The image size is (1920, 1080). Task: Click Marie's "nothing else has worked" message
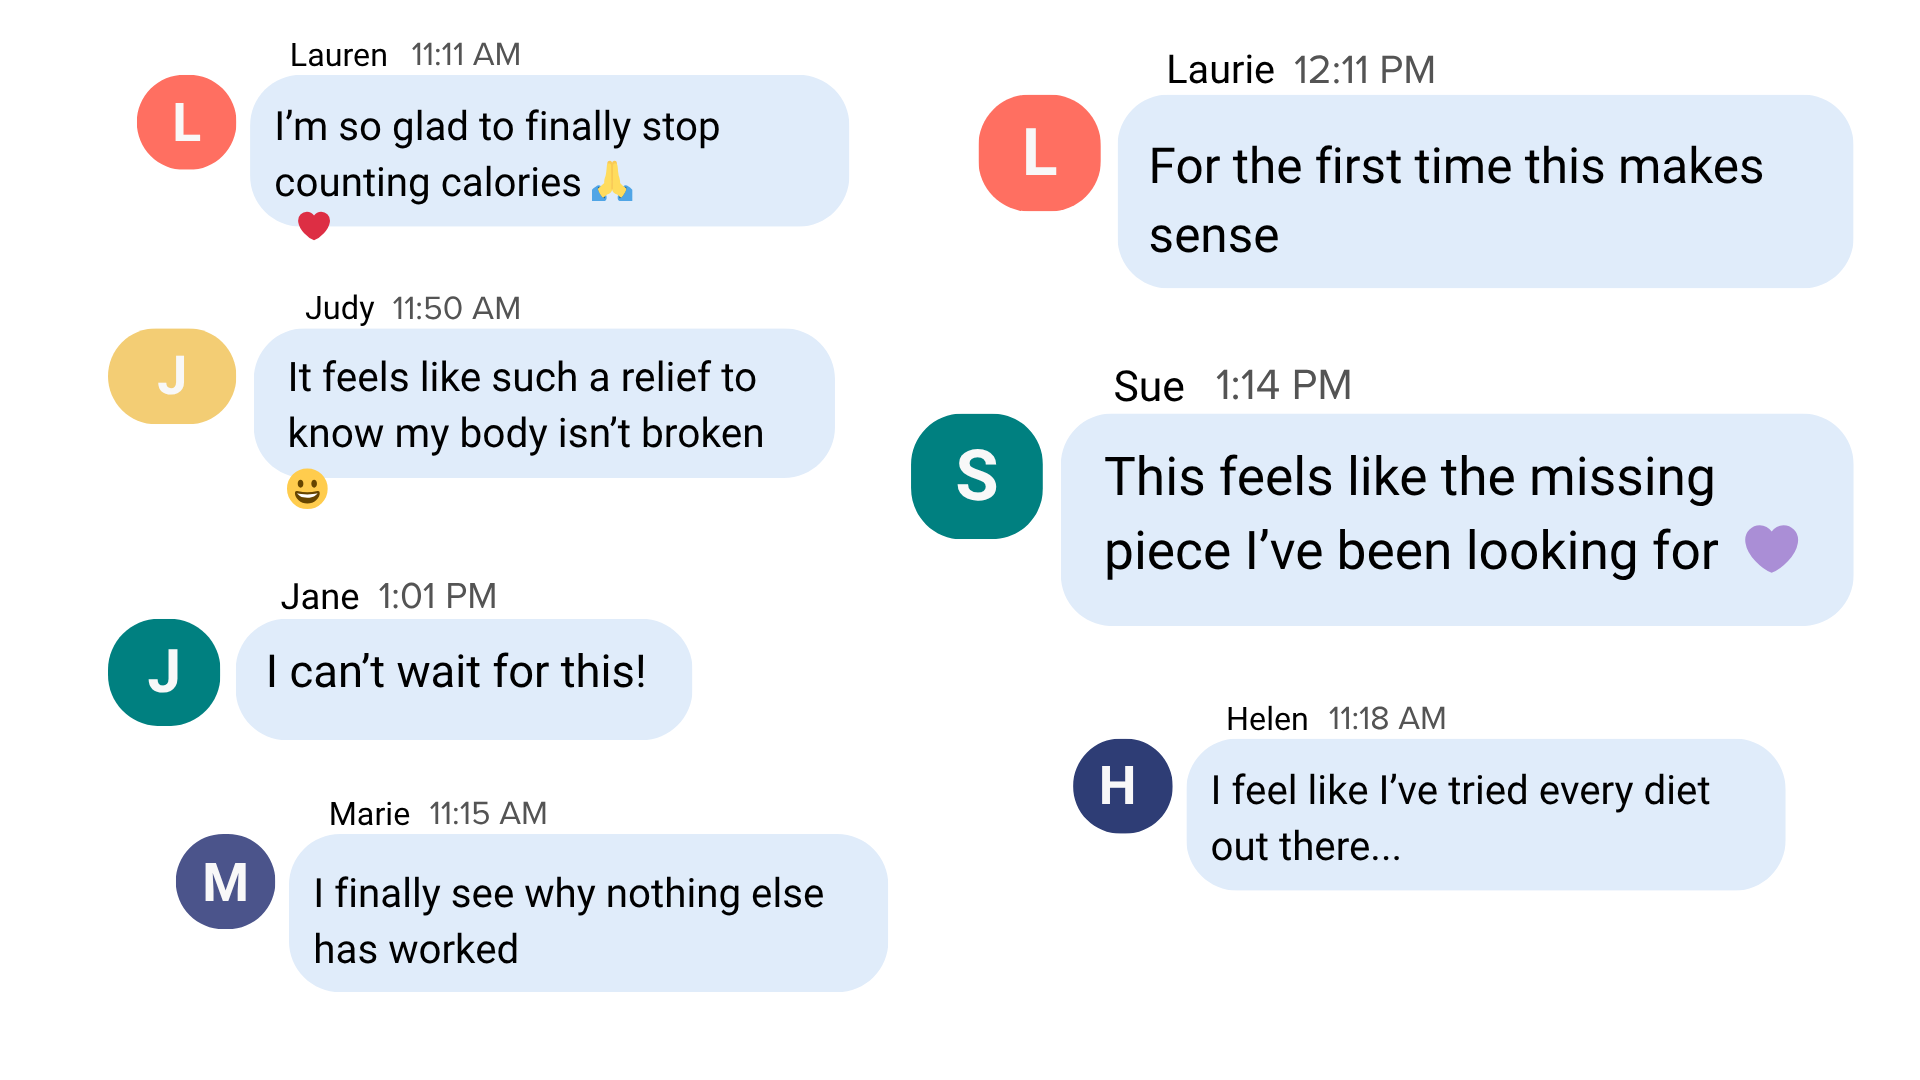point(588,913)
